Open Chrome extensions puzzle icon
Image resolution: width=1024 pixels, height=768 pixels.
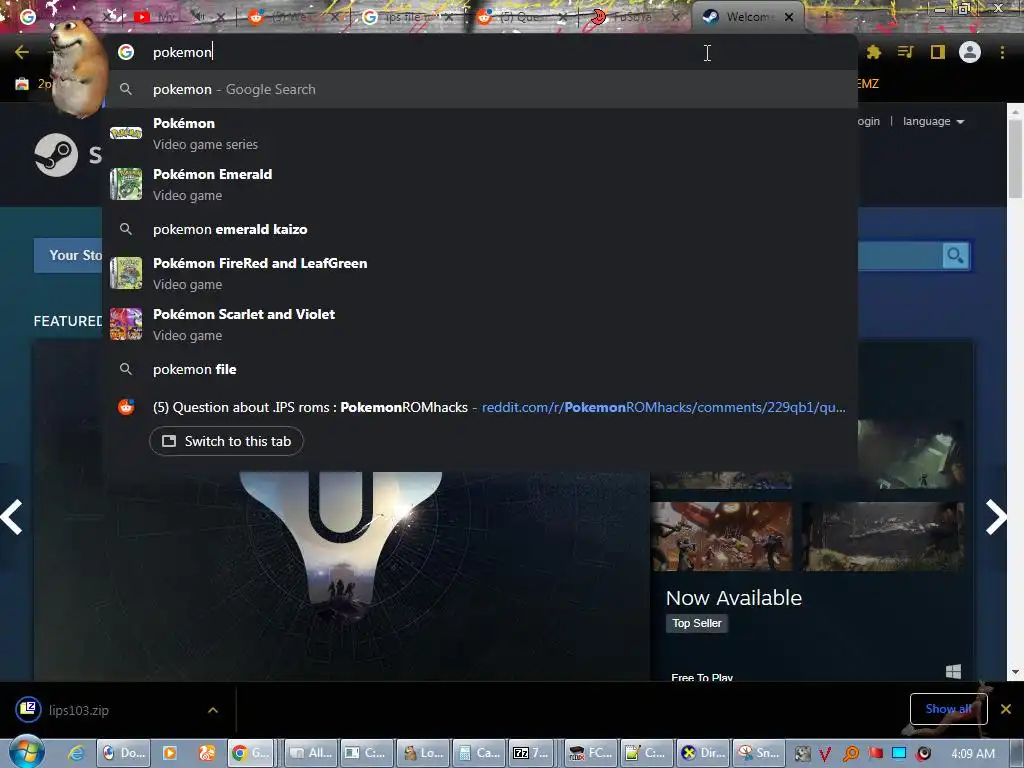click(x=873, y=52)
